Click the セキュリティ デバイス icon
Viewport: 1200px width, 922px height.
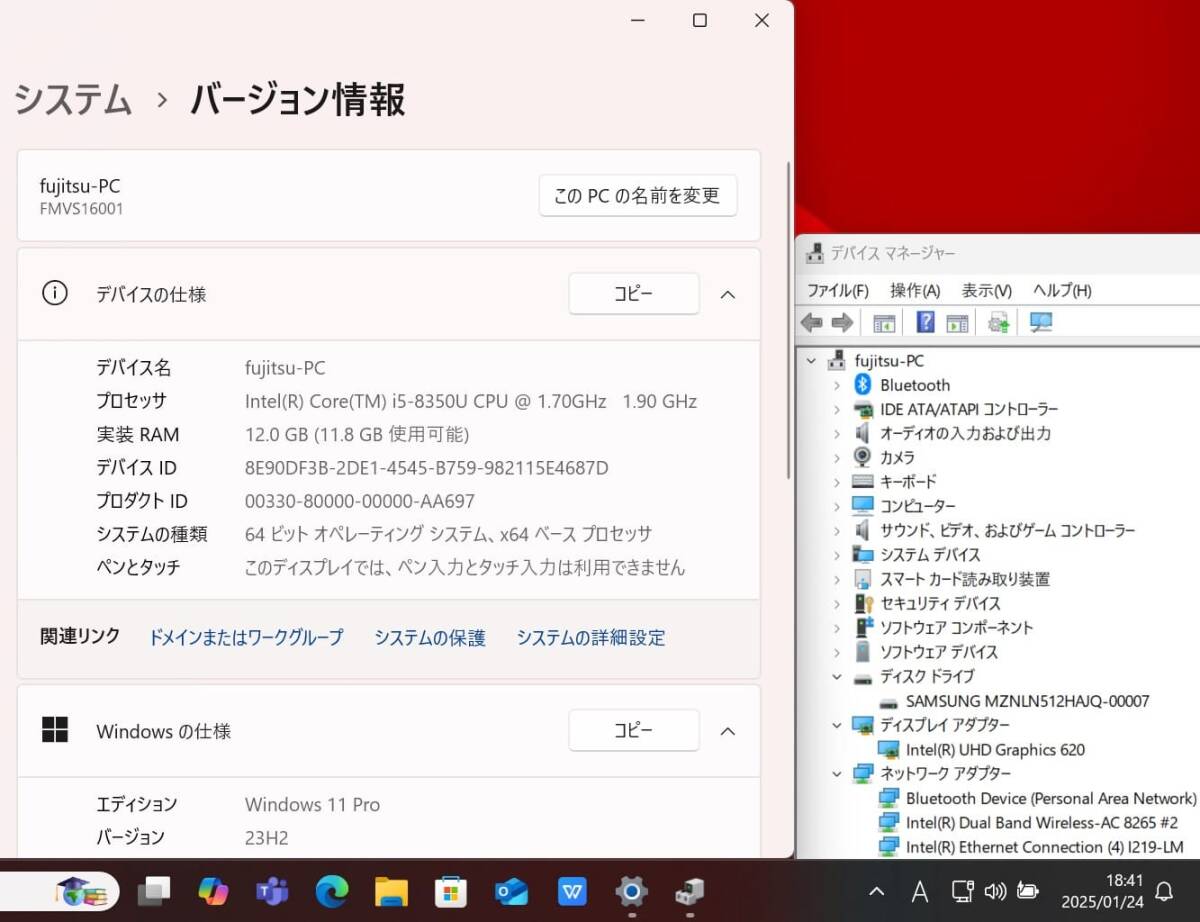click(x=864, y=603)
